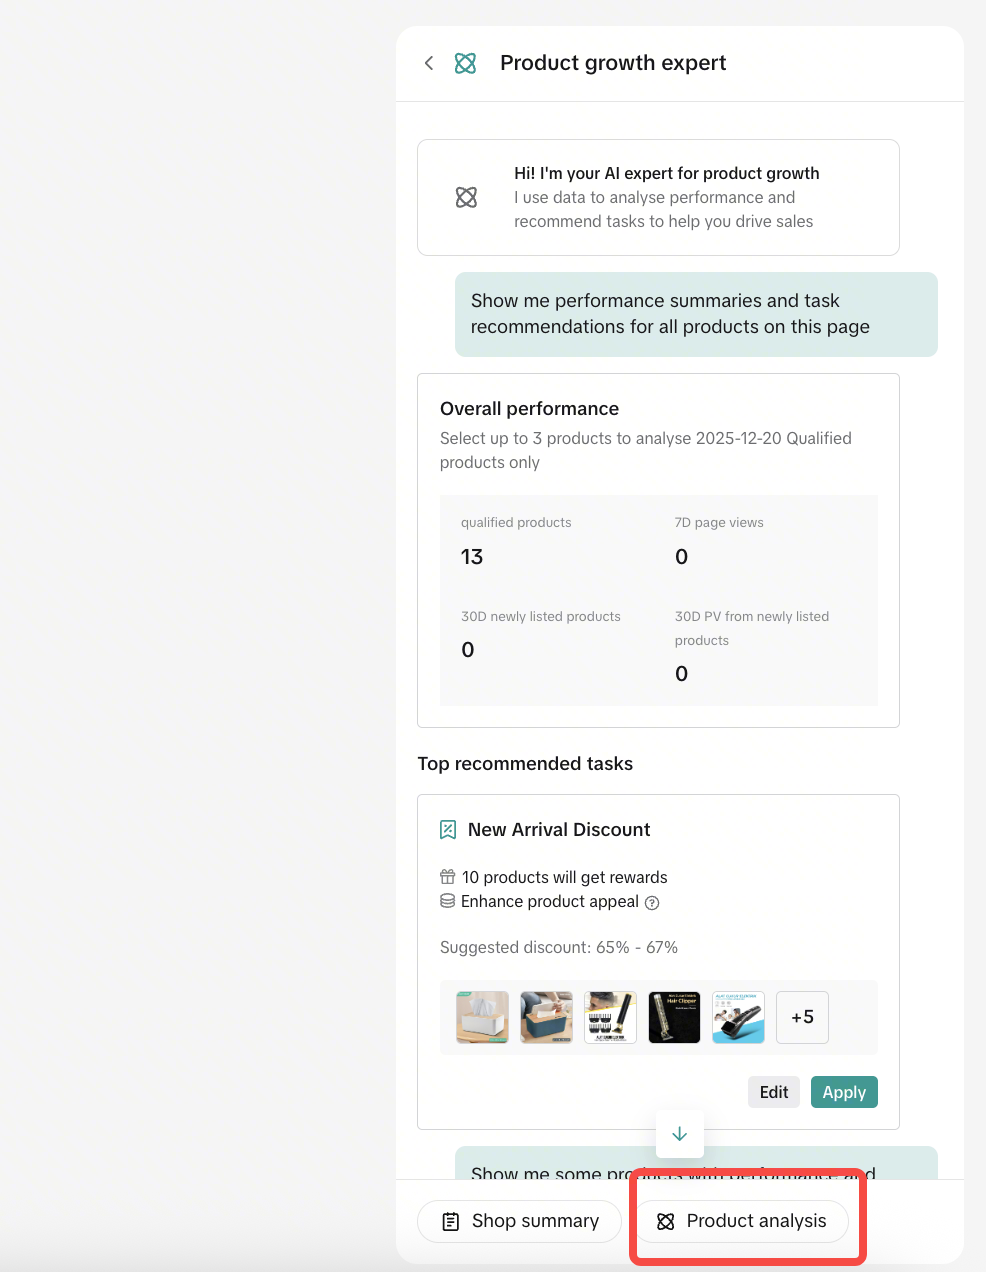Click the coin stack icon beside Enhance appeal
This screenshot has width=986, height=1272.
click(x=447, y=901)
